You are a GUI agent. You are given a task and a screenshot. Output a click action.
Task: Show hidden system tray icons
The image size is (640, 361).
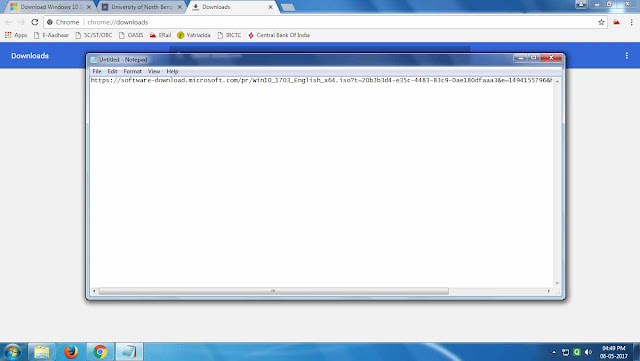554,352
